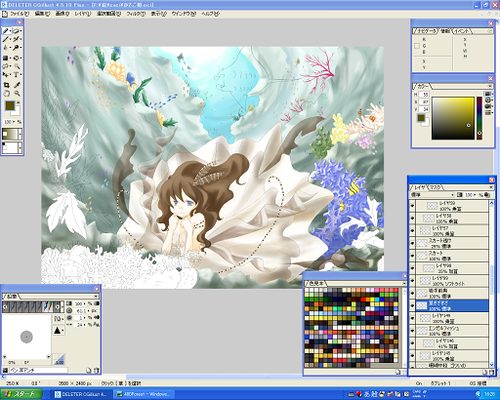Select the Crop tool in the toolbox

point(7,85)
